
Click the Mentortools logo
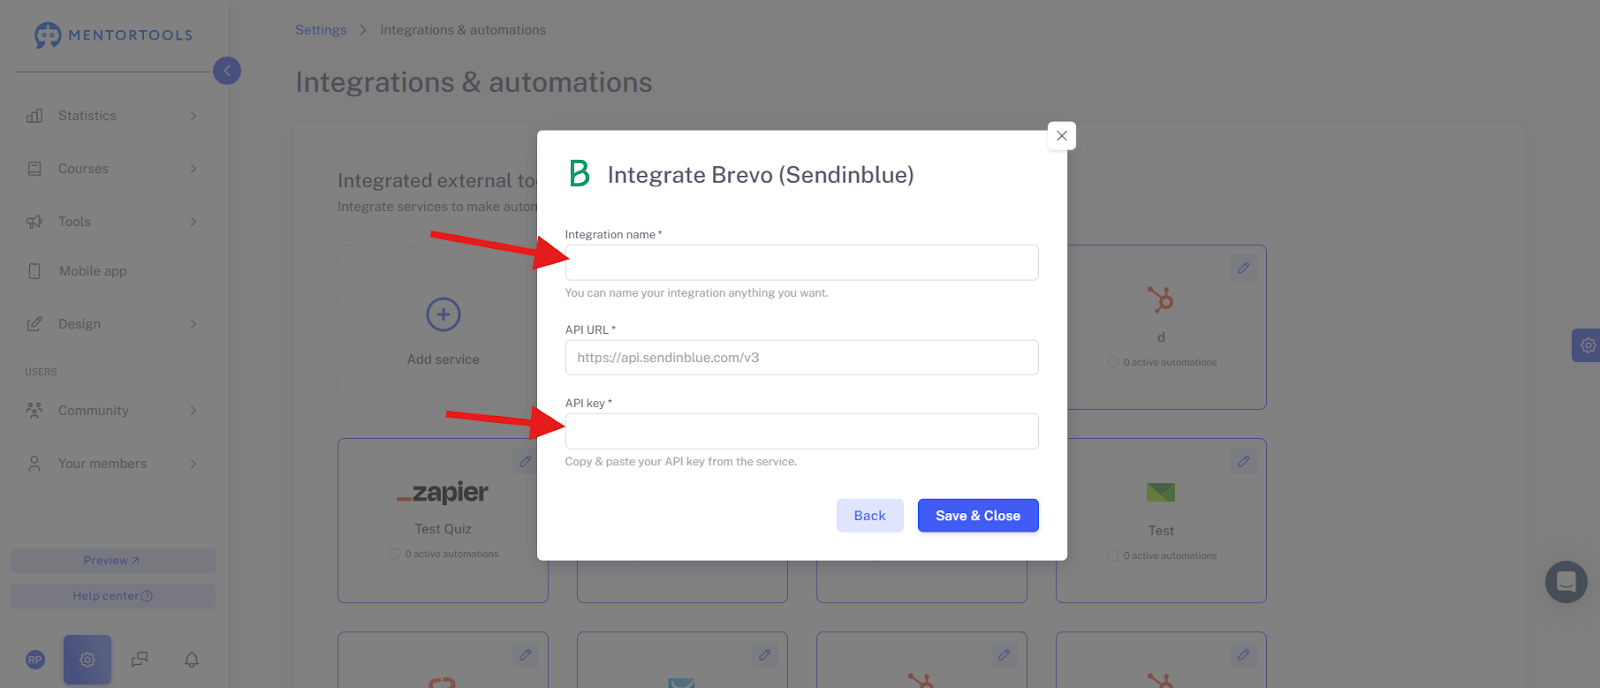click(113, 35)
